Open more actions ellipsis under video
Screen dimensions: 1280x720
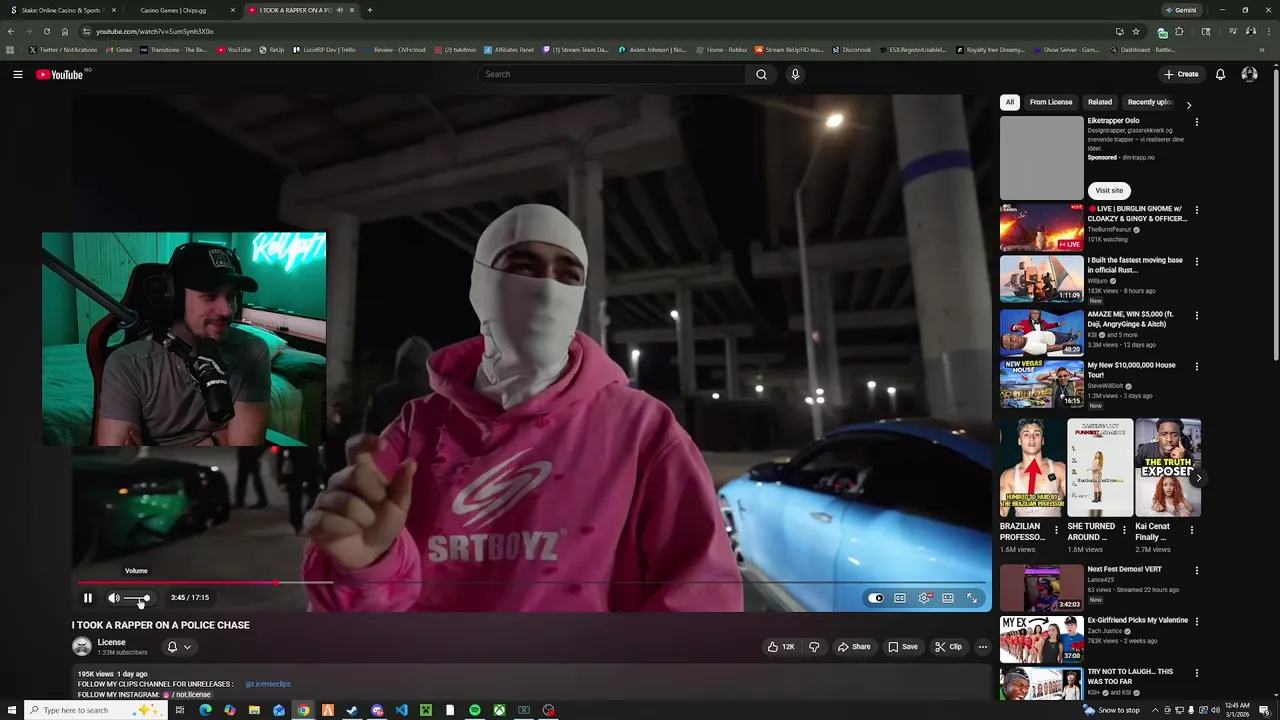[983, 647]
